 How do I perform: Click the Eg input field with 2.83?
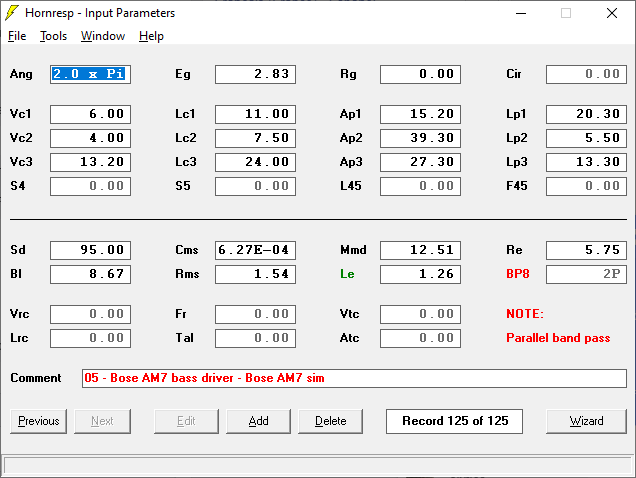pyautogui.click(x=256, y=74)
